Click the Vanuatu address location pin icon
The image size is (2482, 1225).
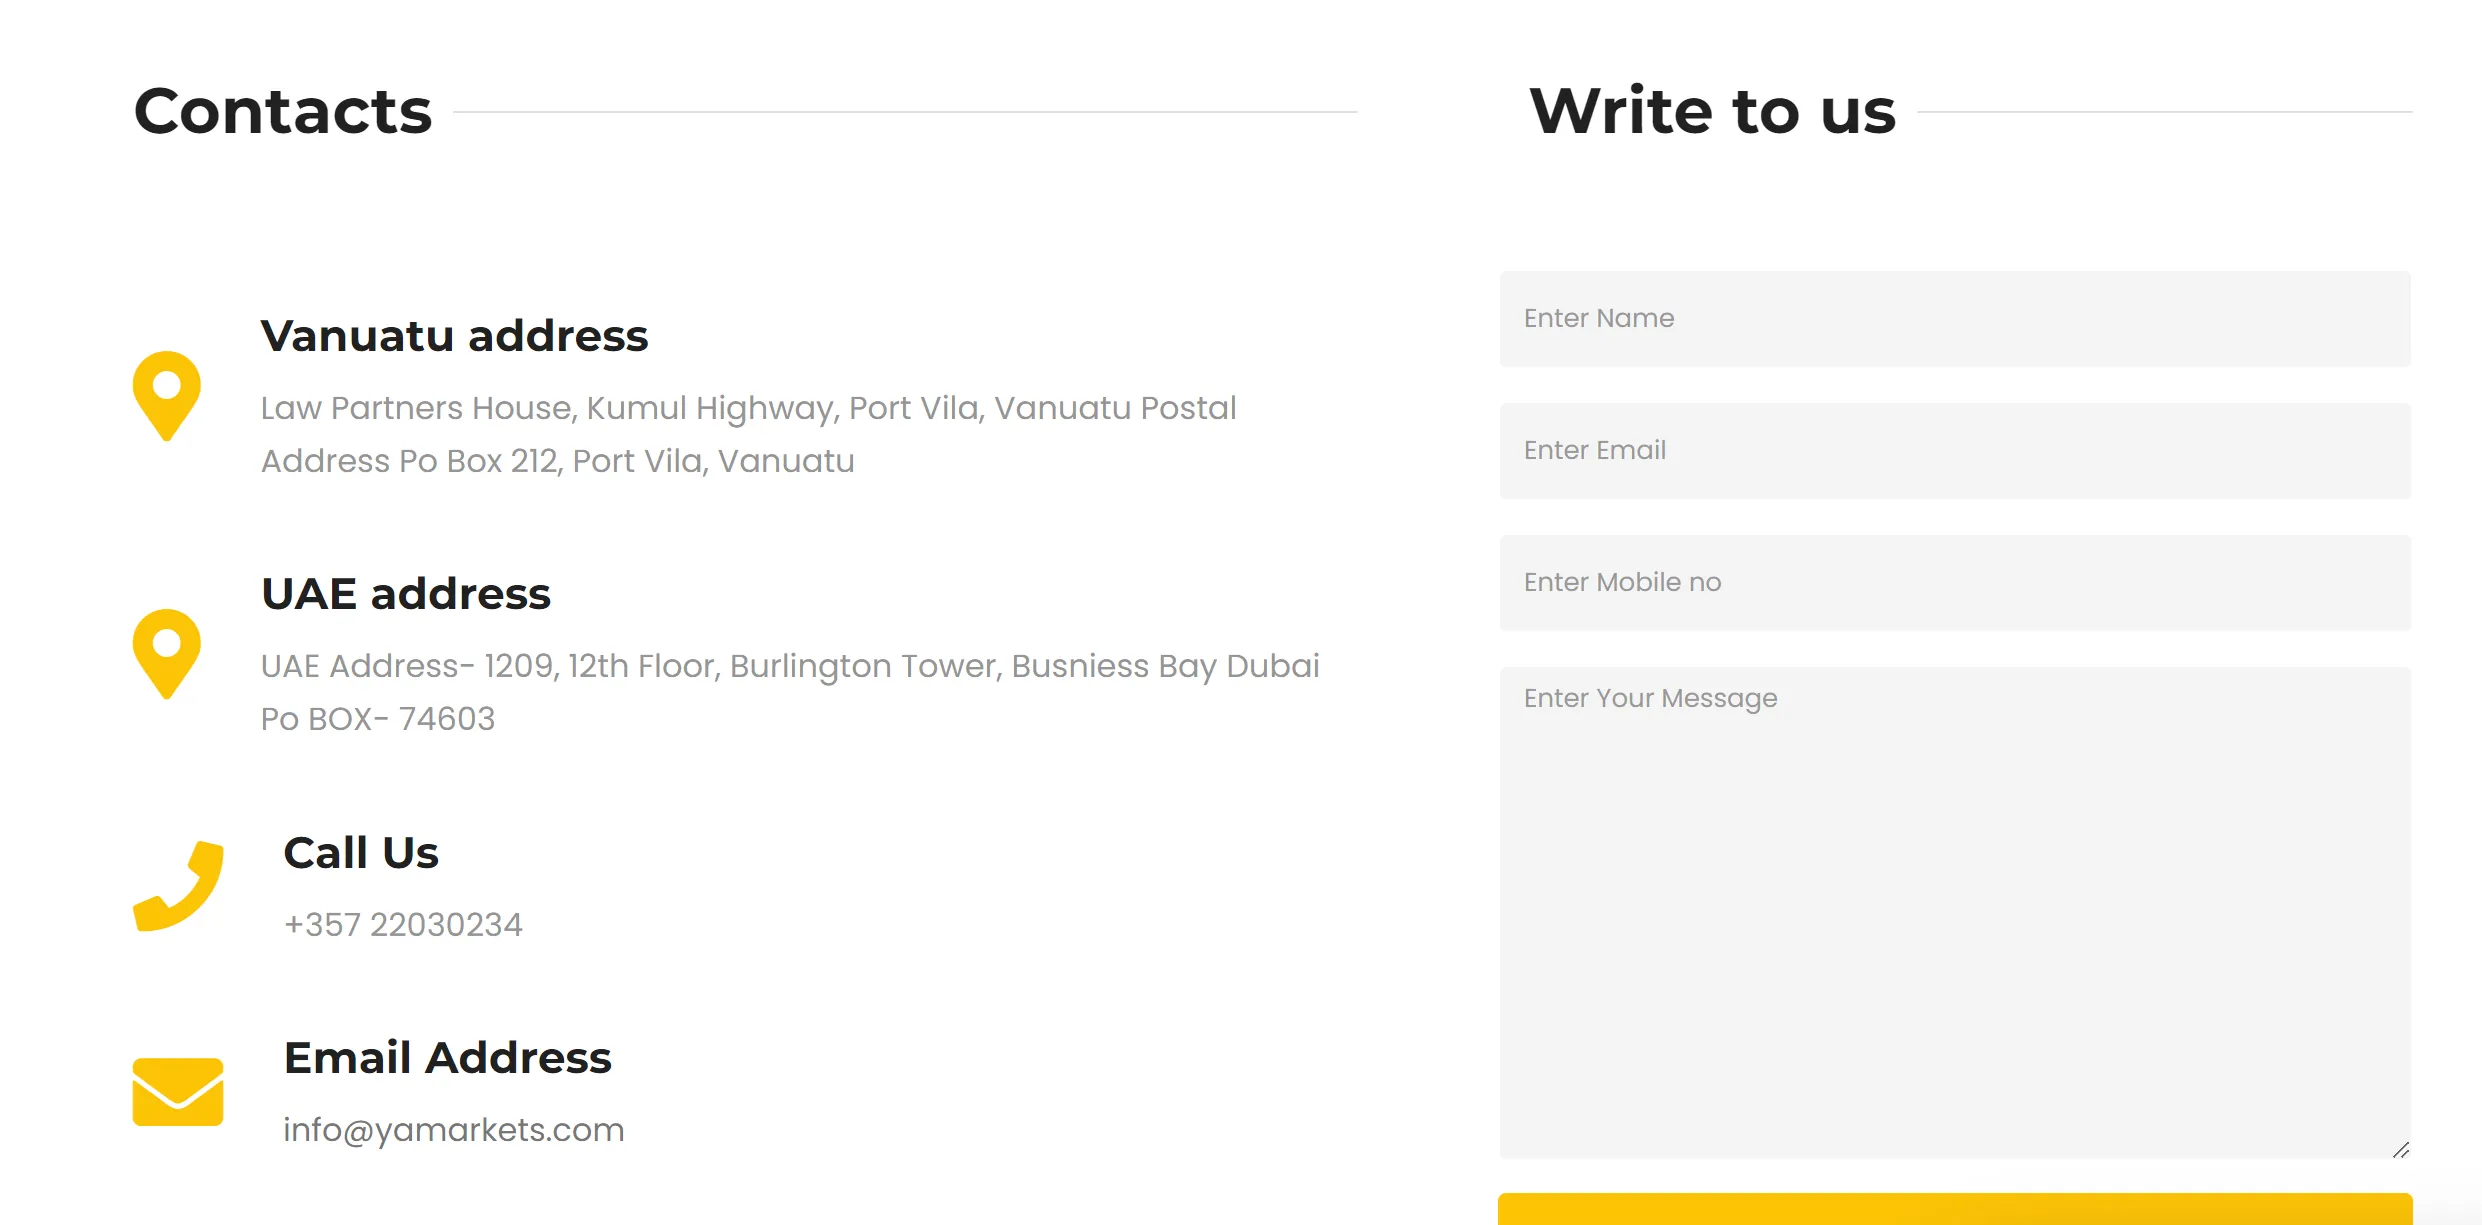tap(167, 396)
